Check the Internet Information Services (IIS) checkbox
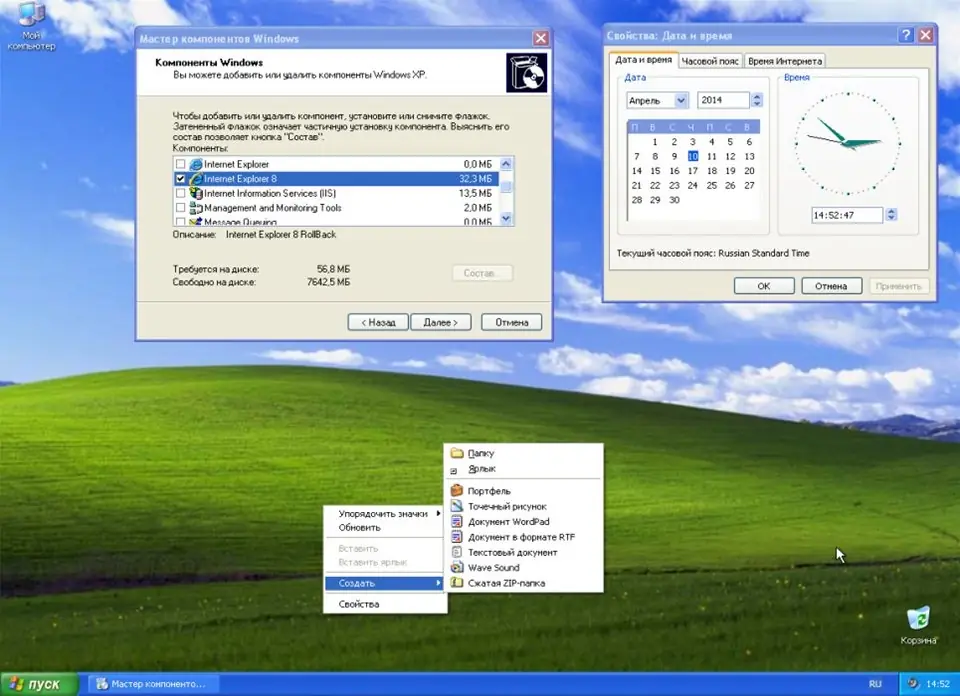The height and width of the screenshot is (696, 960). [x=180, y=193]
